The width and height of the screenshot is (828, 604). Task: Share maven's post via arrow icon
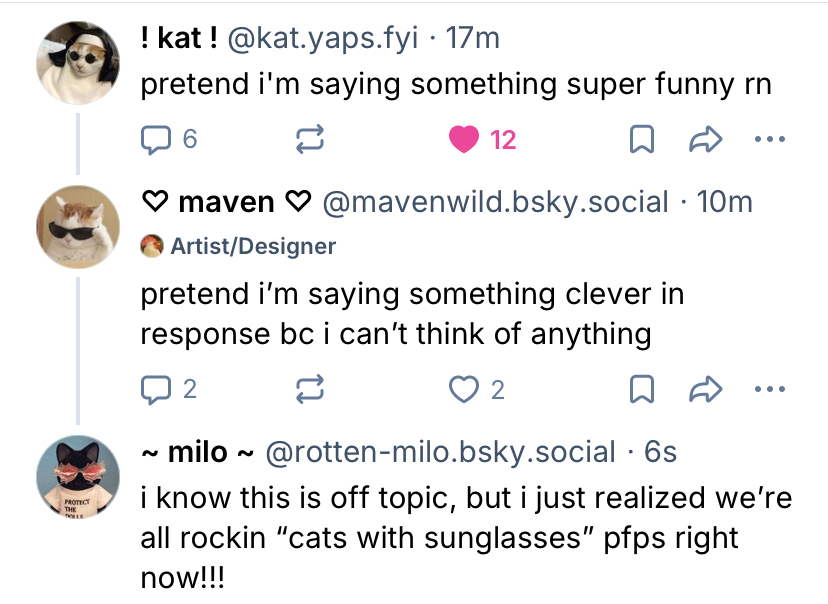pyautogui.click(x=707, y=389)
